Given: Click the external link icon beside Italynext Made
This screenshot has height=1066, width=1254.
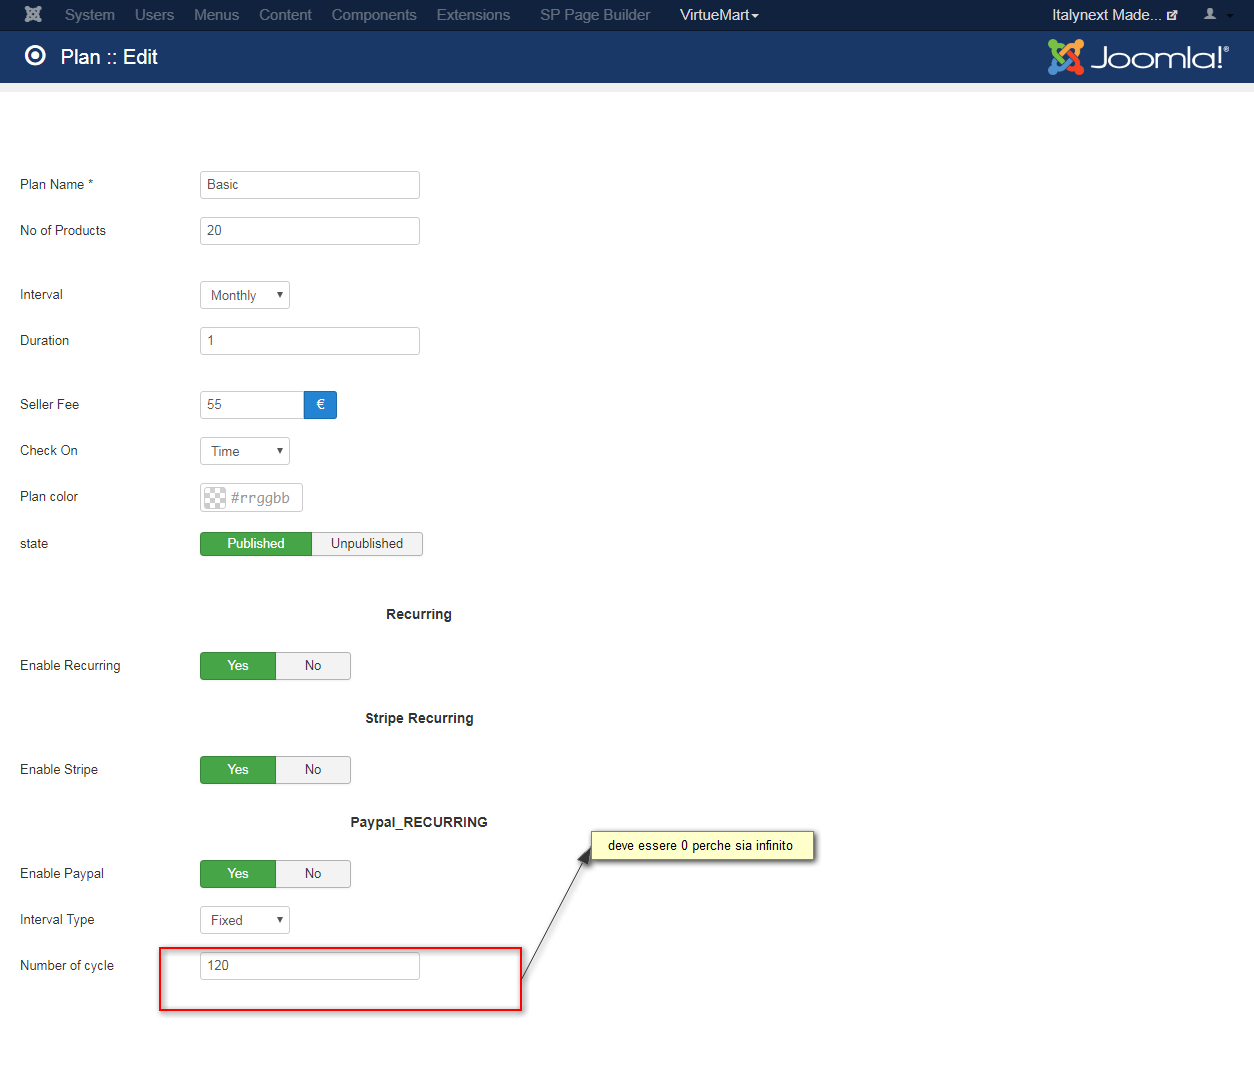Looking at the screenshot, I should click(1172, 15).
